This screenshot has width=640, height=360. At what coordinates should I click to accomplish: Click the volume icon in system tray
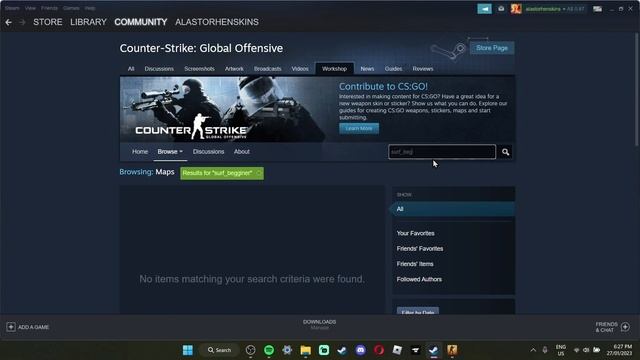pos(586,350)
